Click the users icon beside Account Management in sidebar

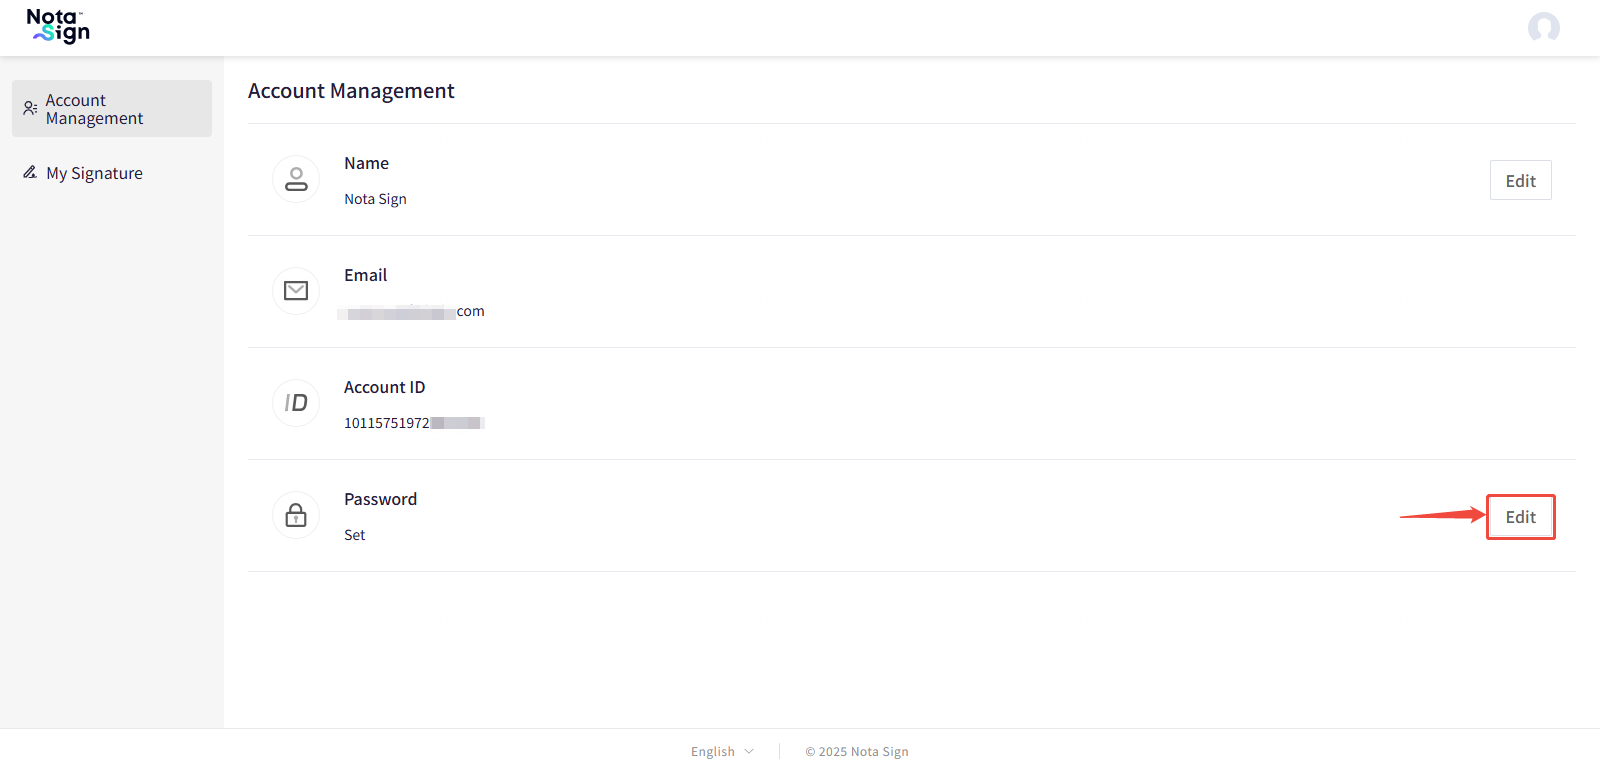(x=30, y=108)
